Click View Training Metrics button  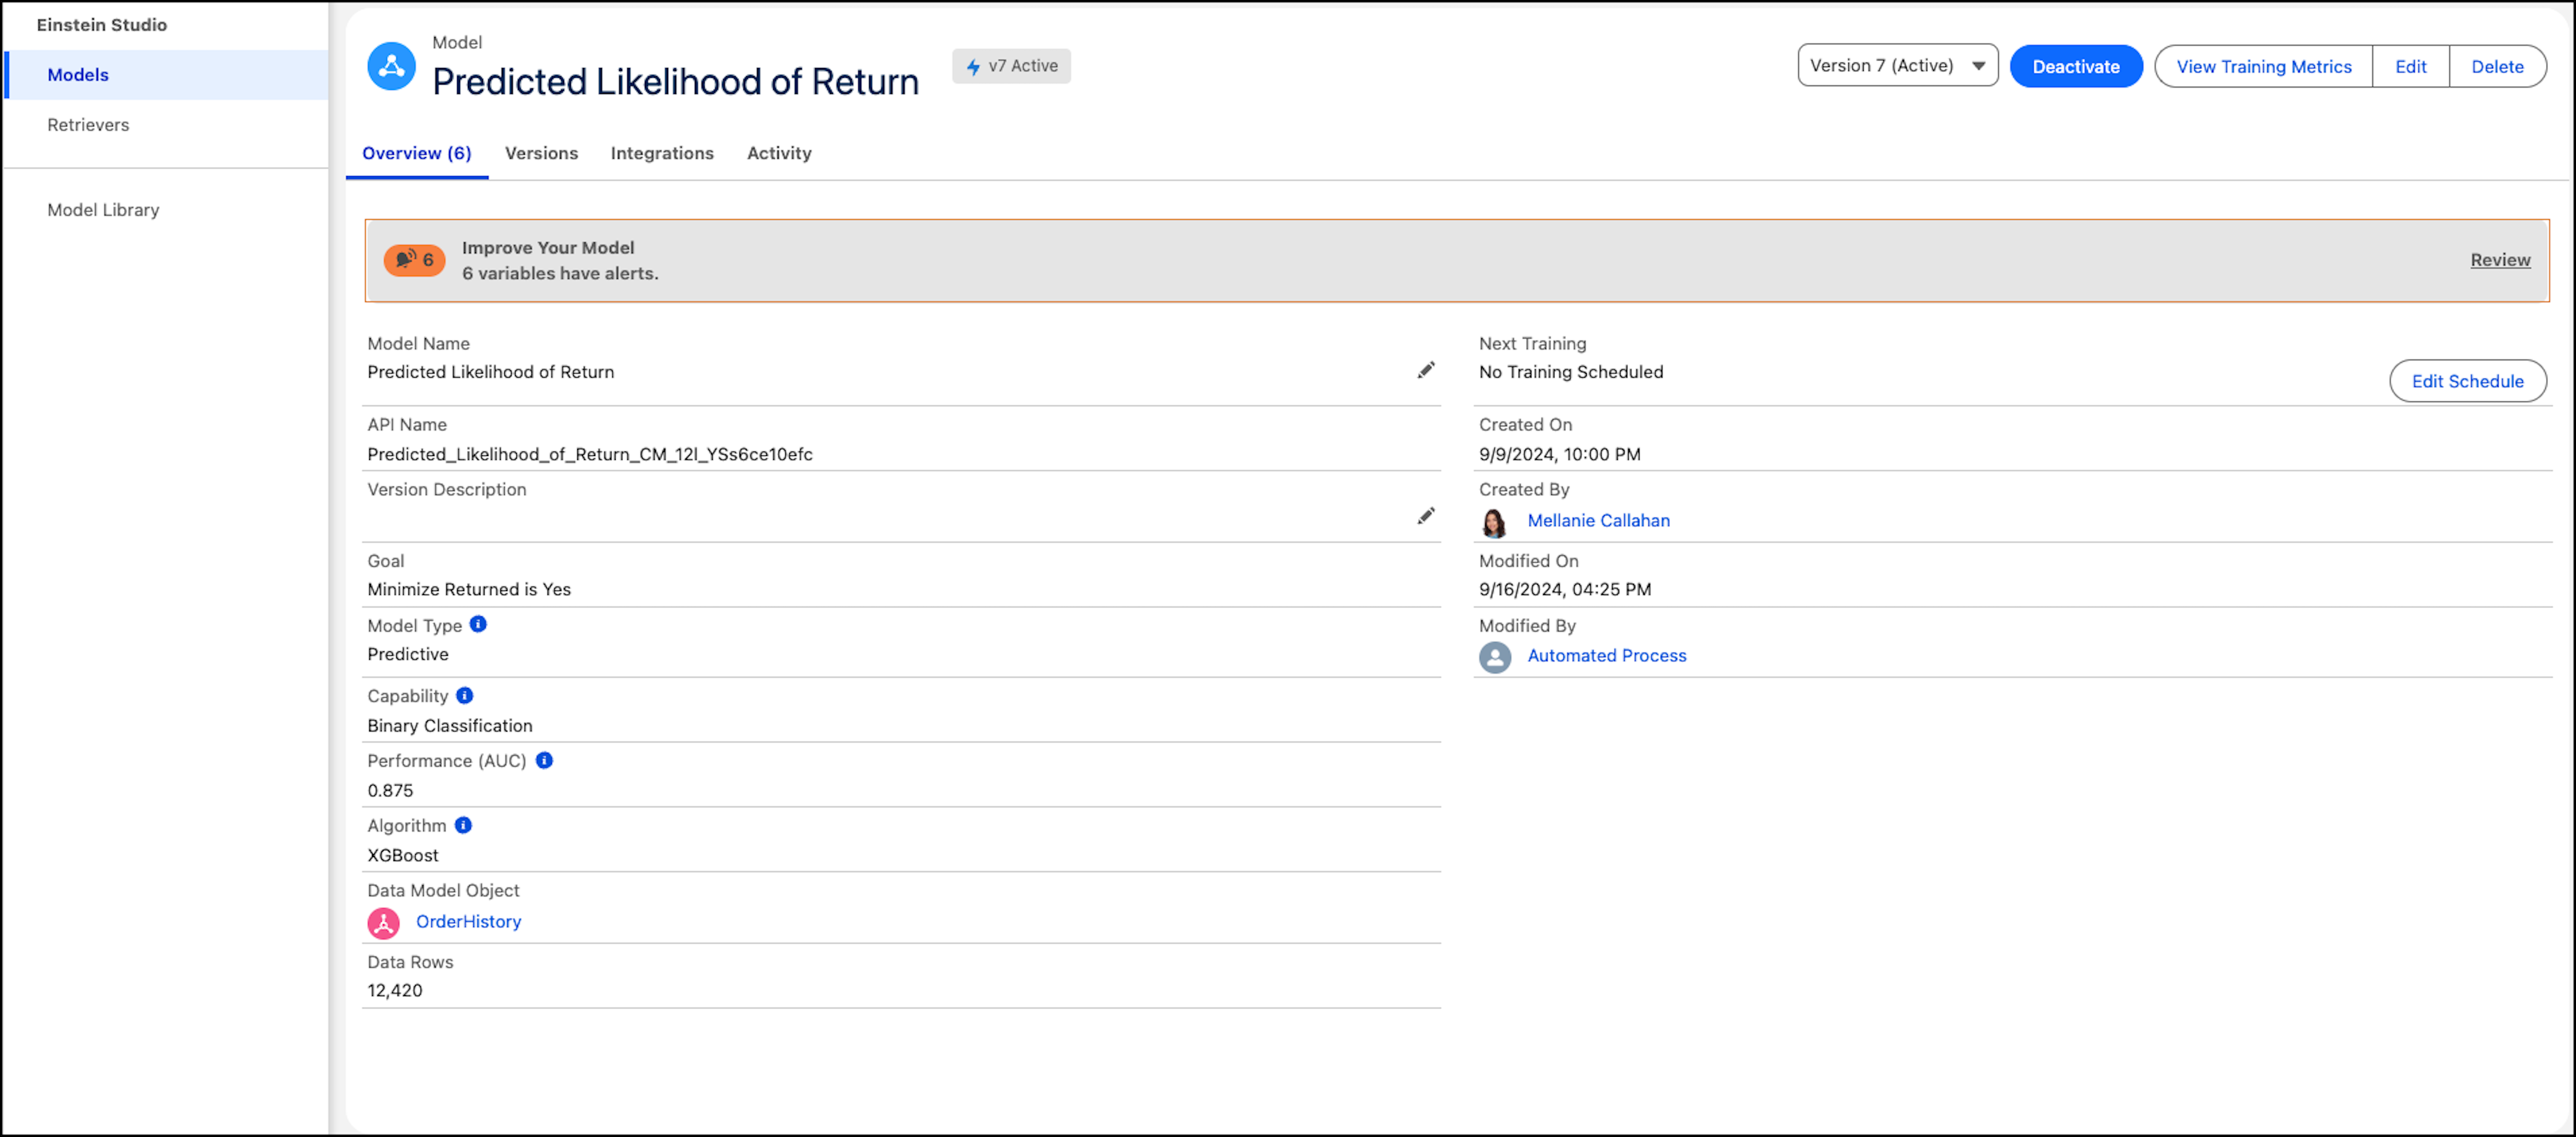coord(2264,67)
